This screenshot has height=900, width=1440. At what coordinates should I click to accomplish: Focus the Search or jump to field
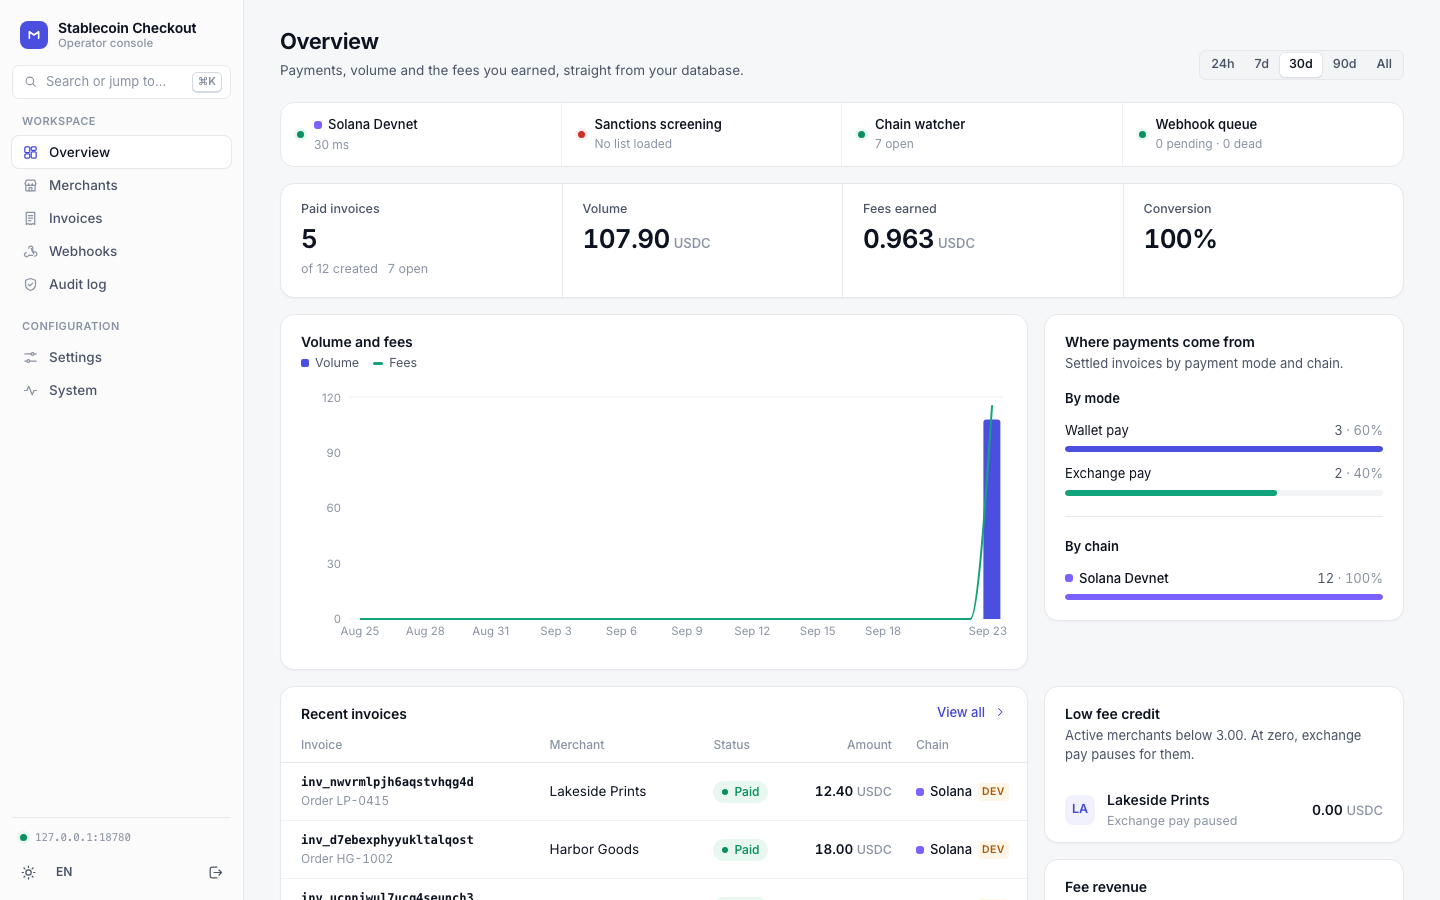pos(121,82)
